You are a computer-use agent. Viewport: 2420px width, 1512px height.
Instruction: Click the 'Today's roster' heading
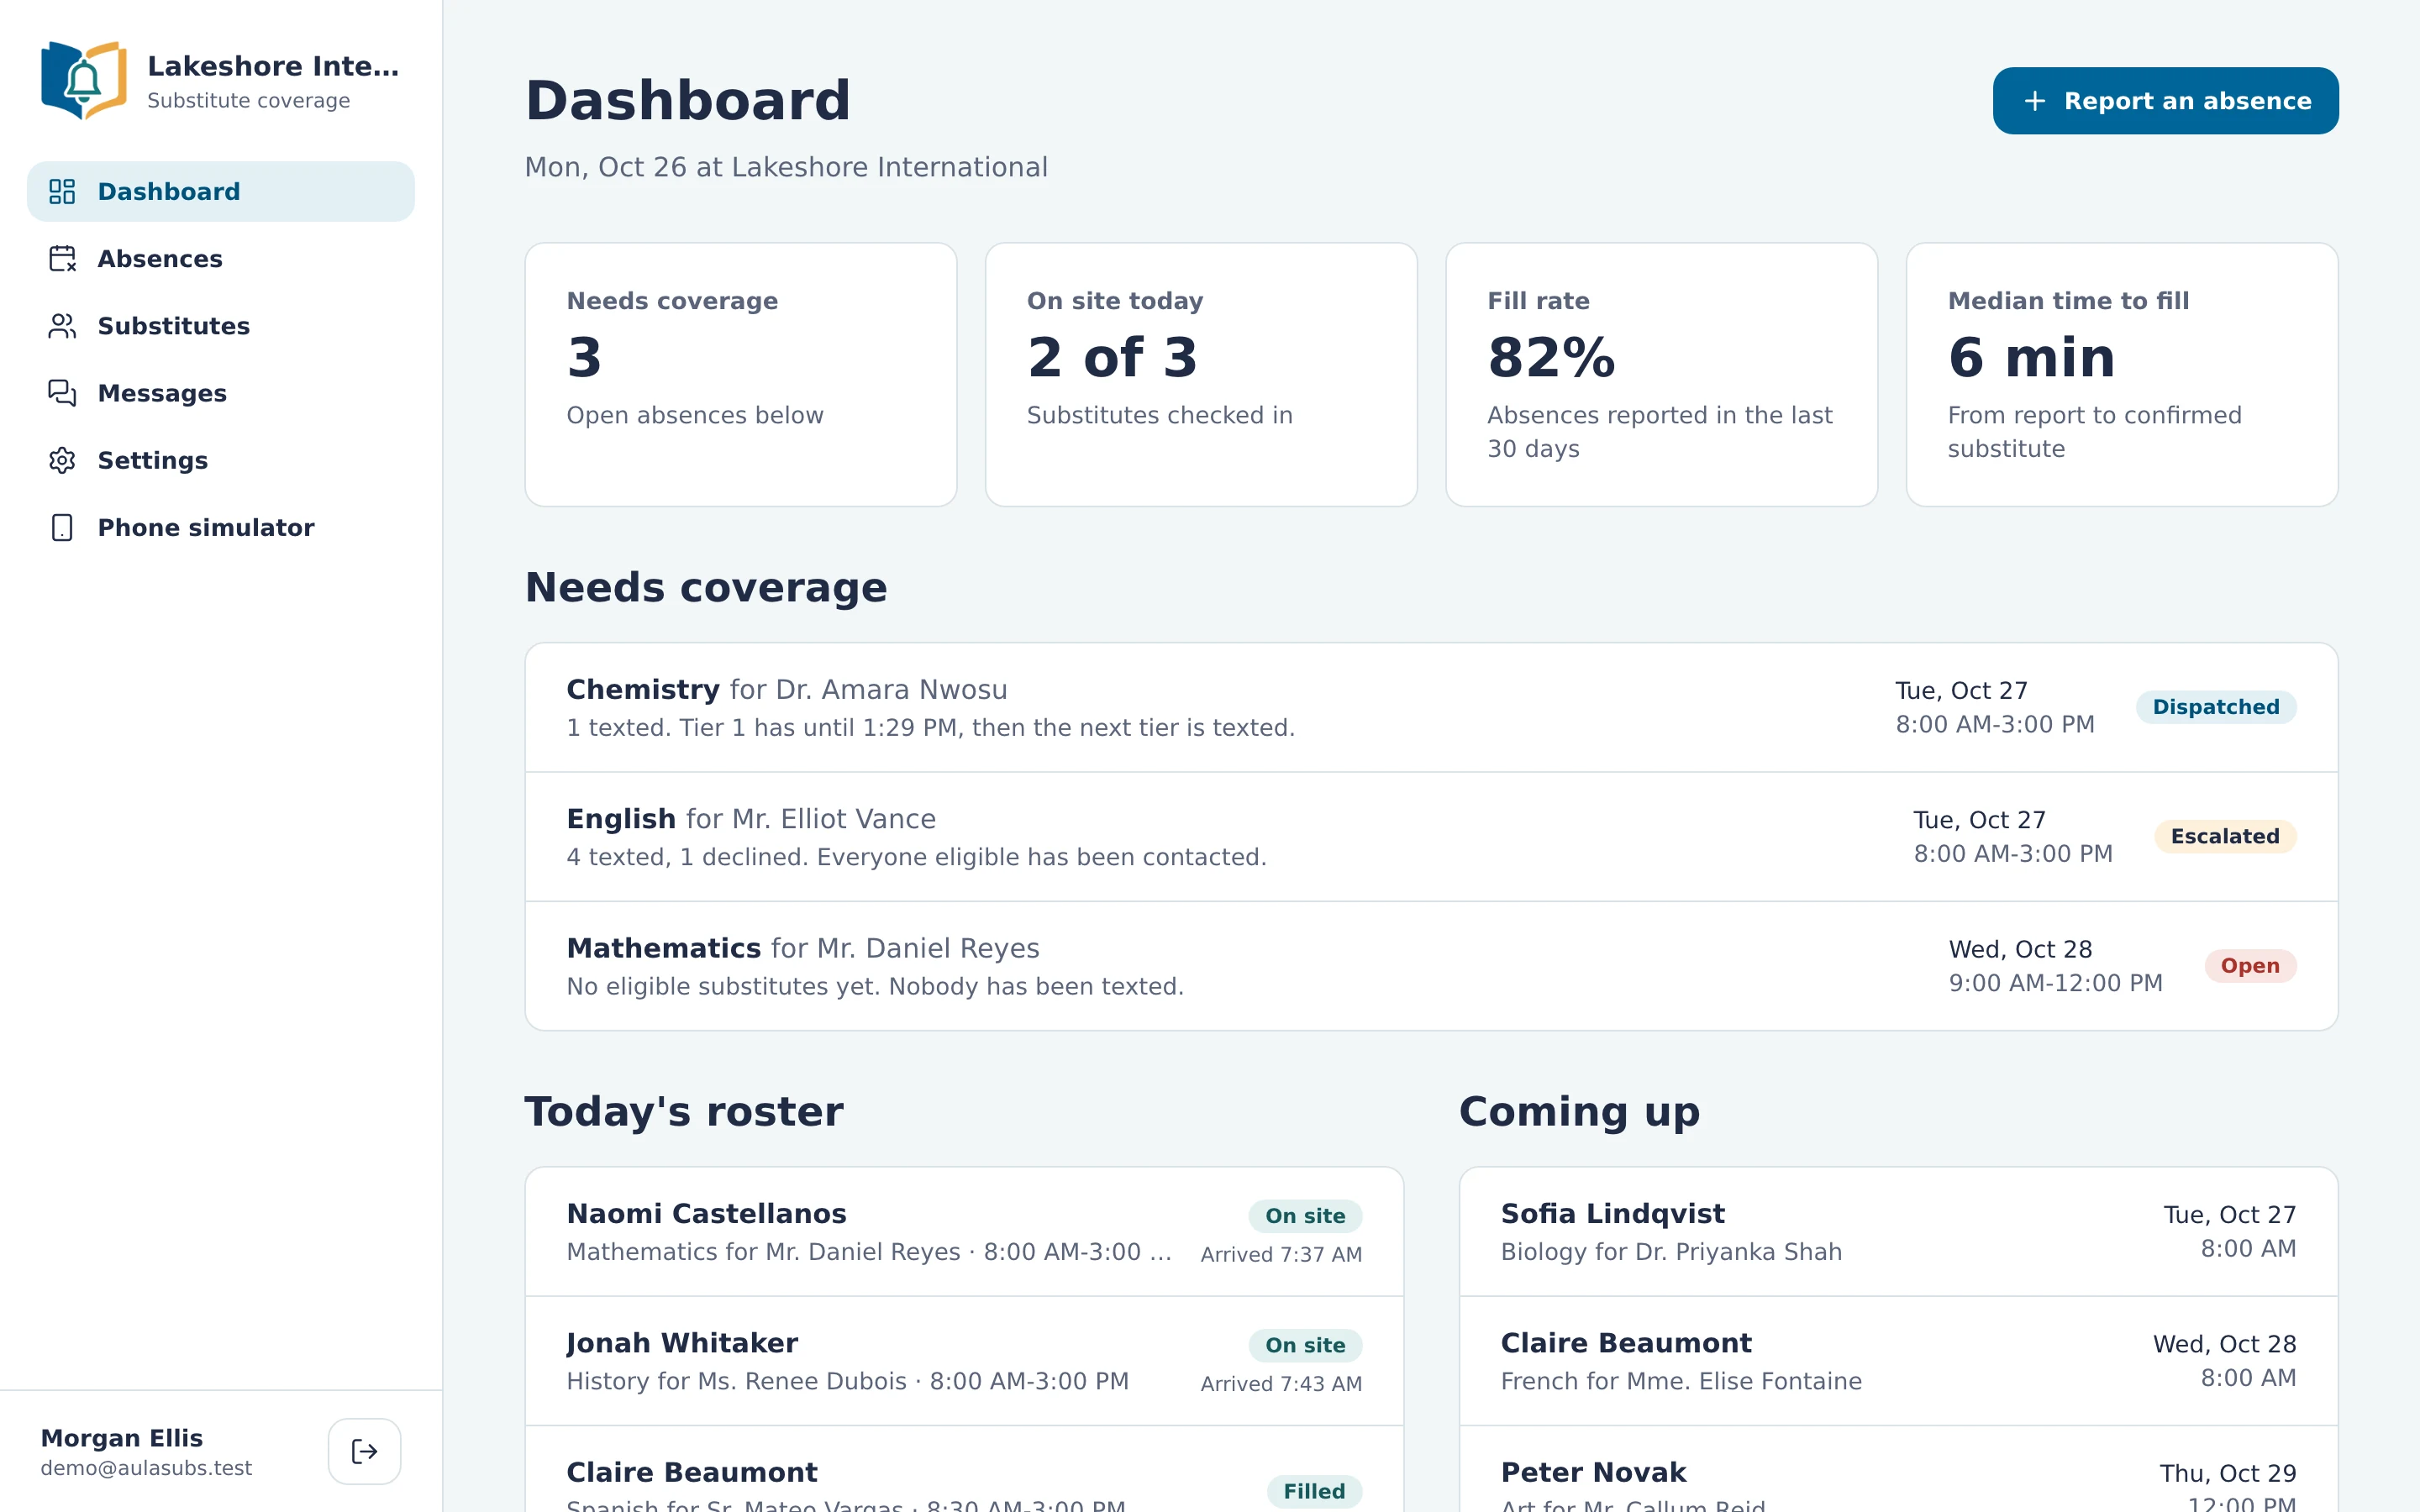[684, 1111]
